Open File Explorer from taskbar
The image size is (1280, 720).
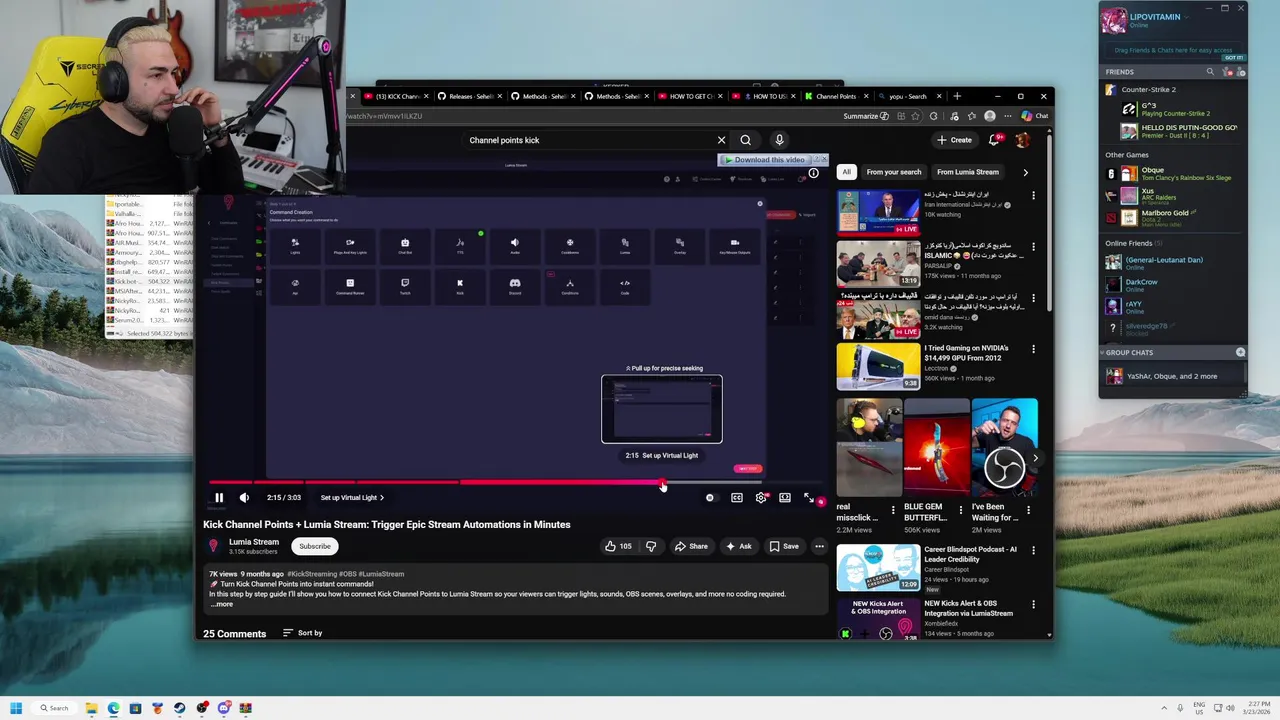click(x=91, y=708)
